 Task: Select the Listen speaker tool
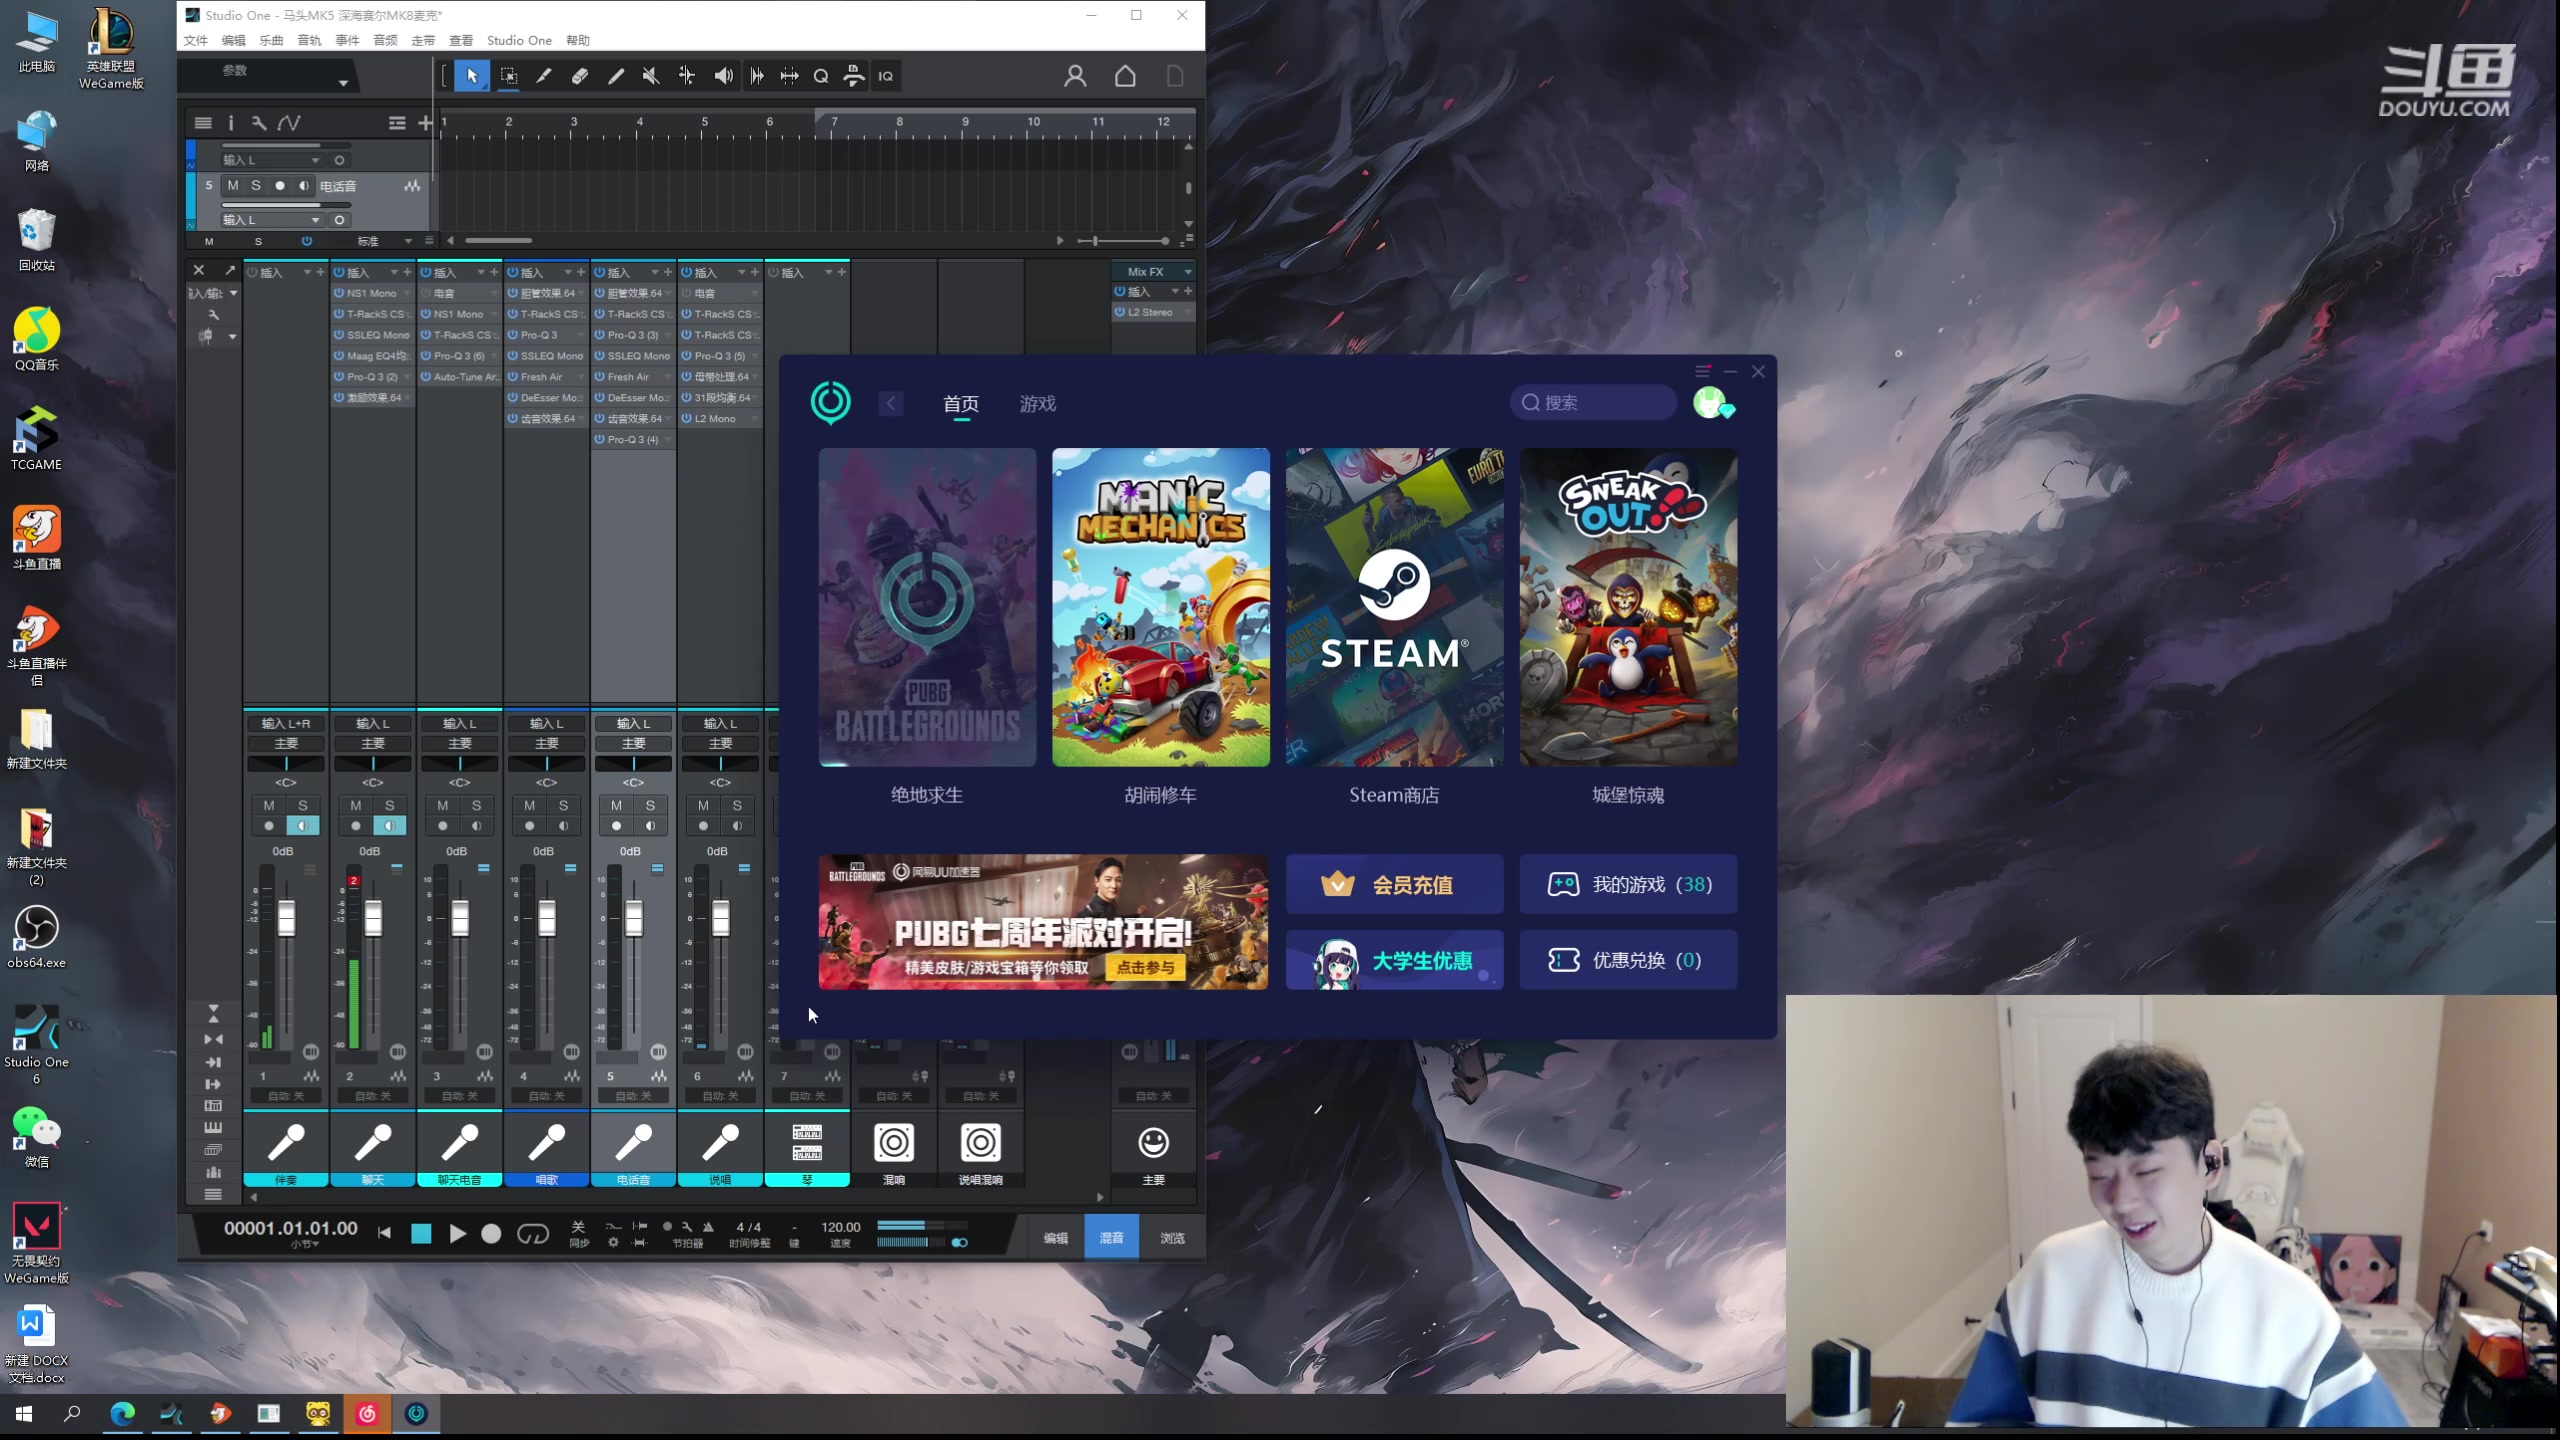point(723,76)
